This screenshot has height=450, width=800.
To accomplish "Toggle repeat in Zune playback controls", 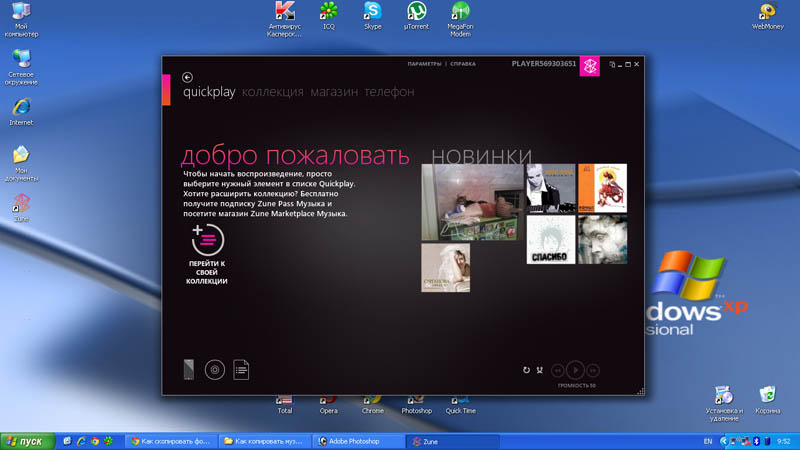I will 526,370.
